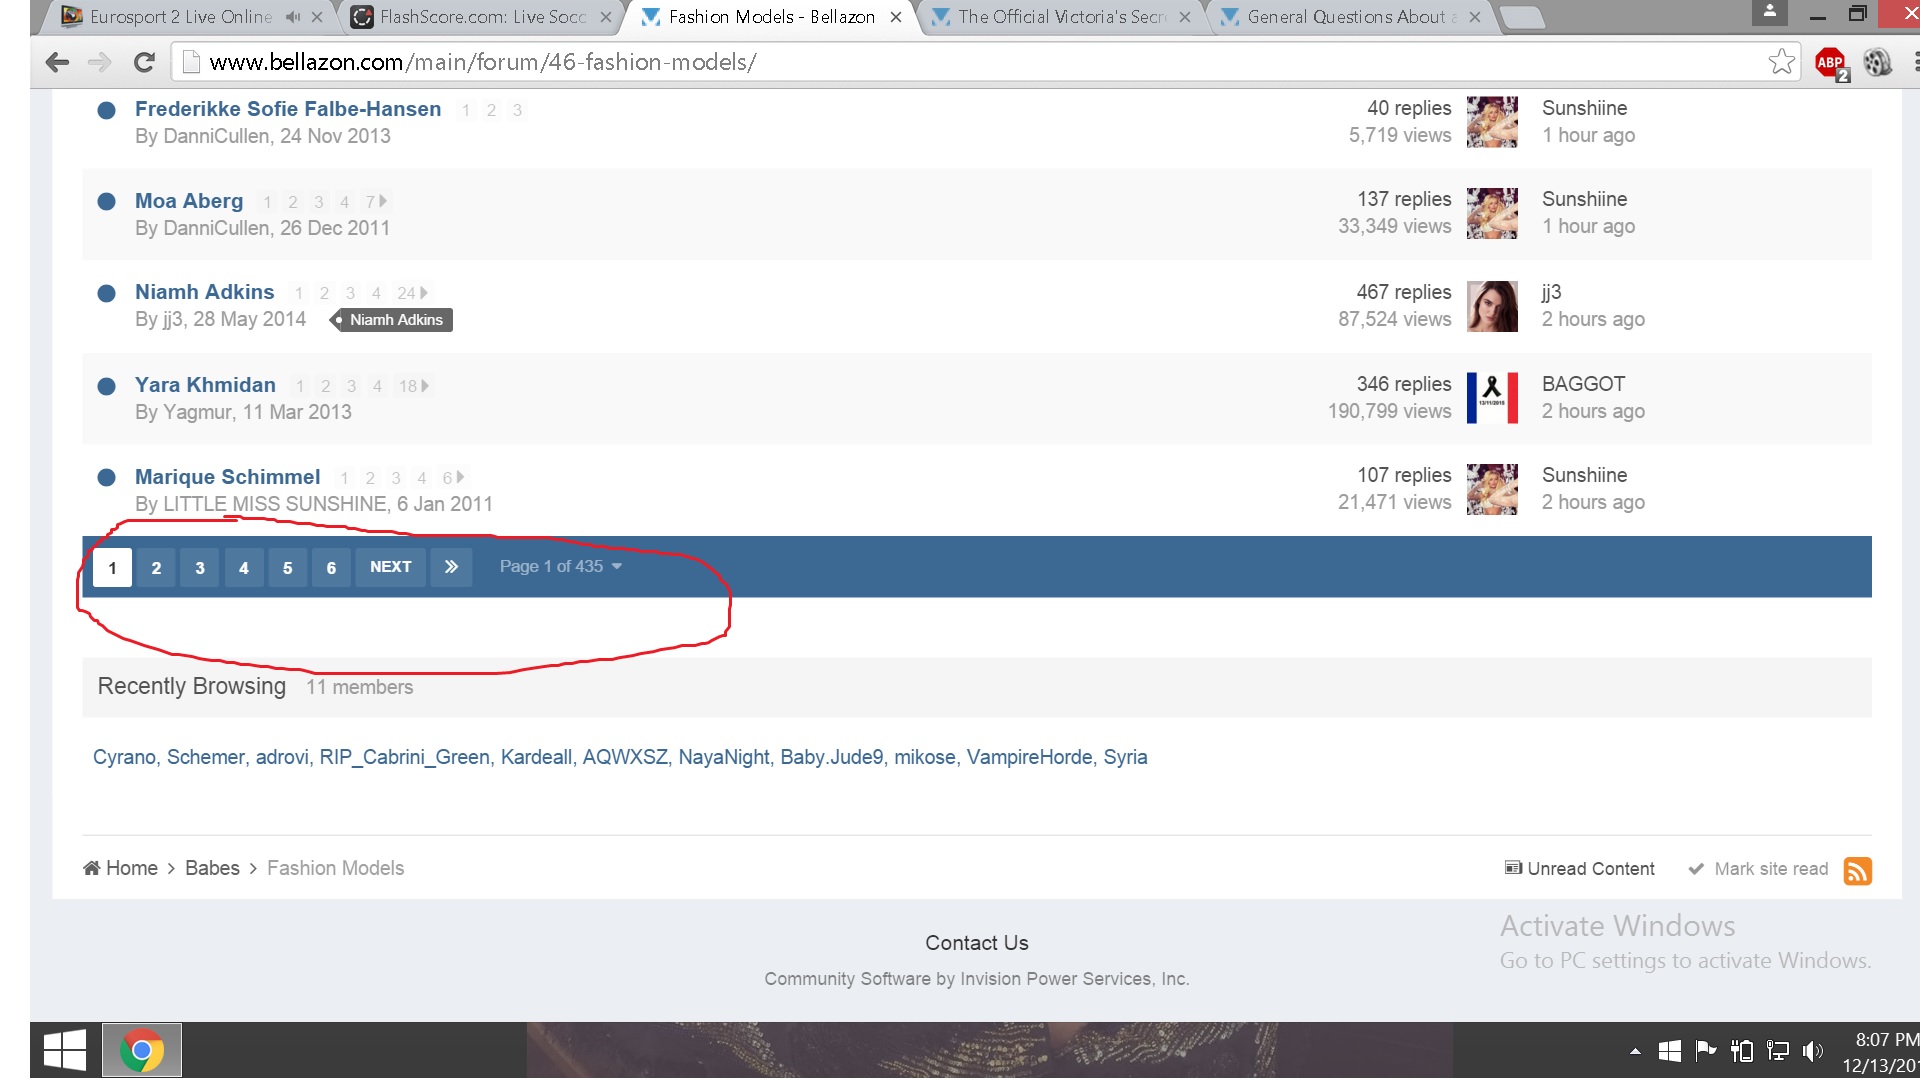1920x1080 pixels.
Task: Open the Marique Schimmel topic link
Action: pyautogui.click(x=227, y=477)
